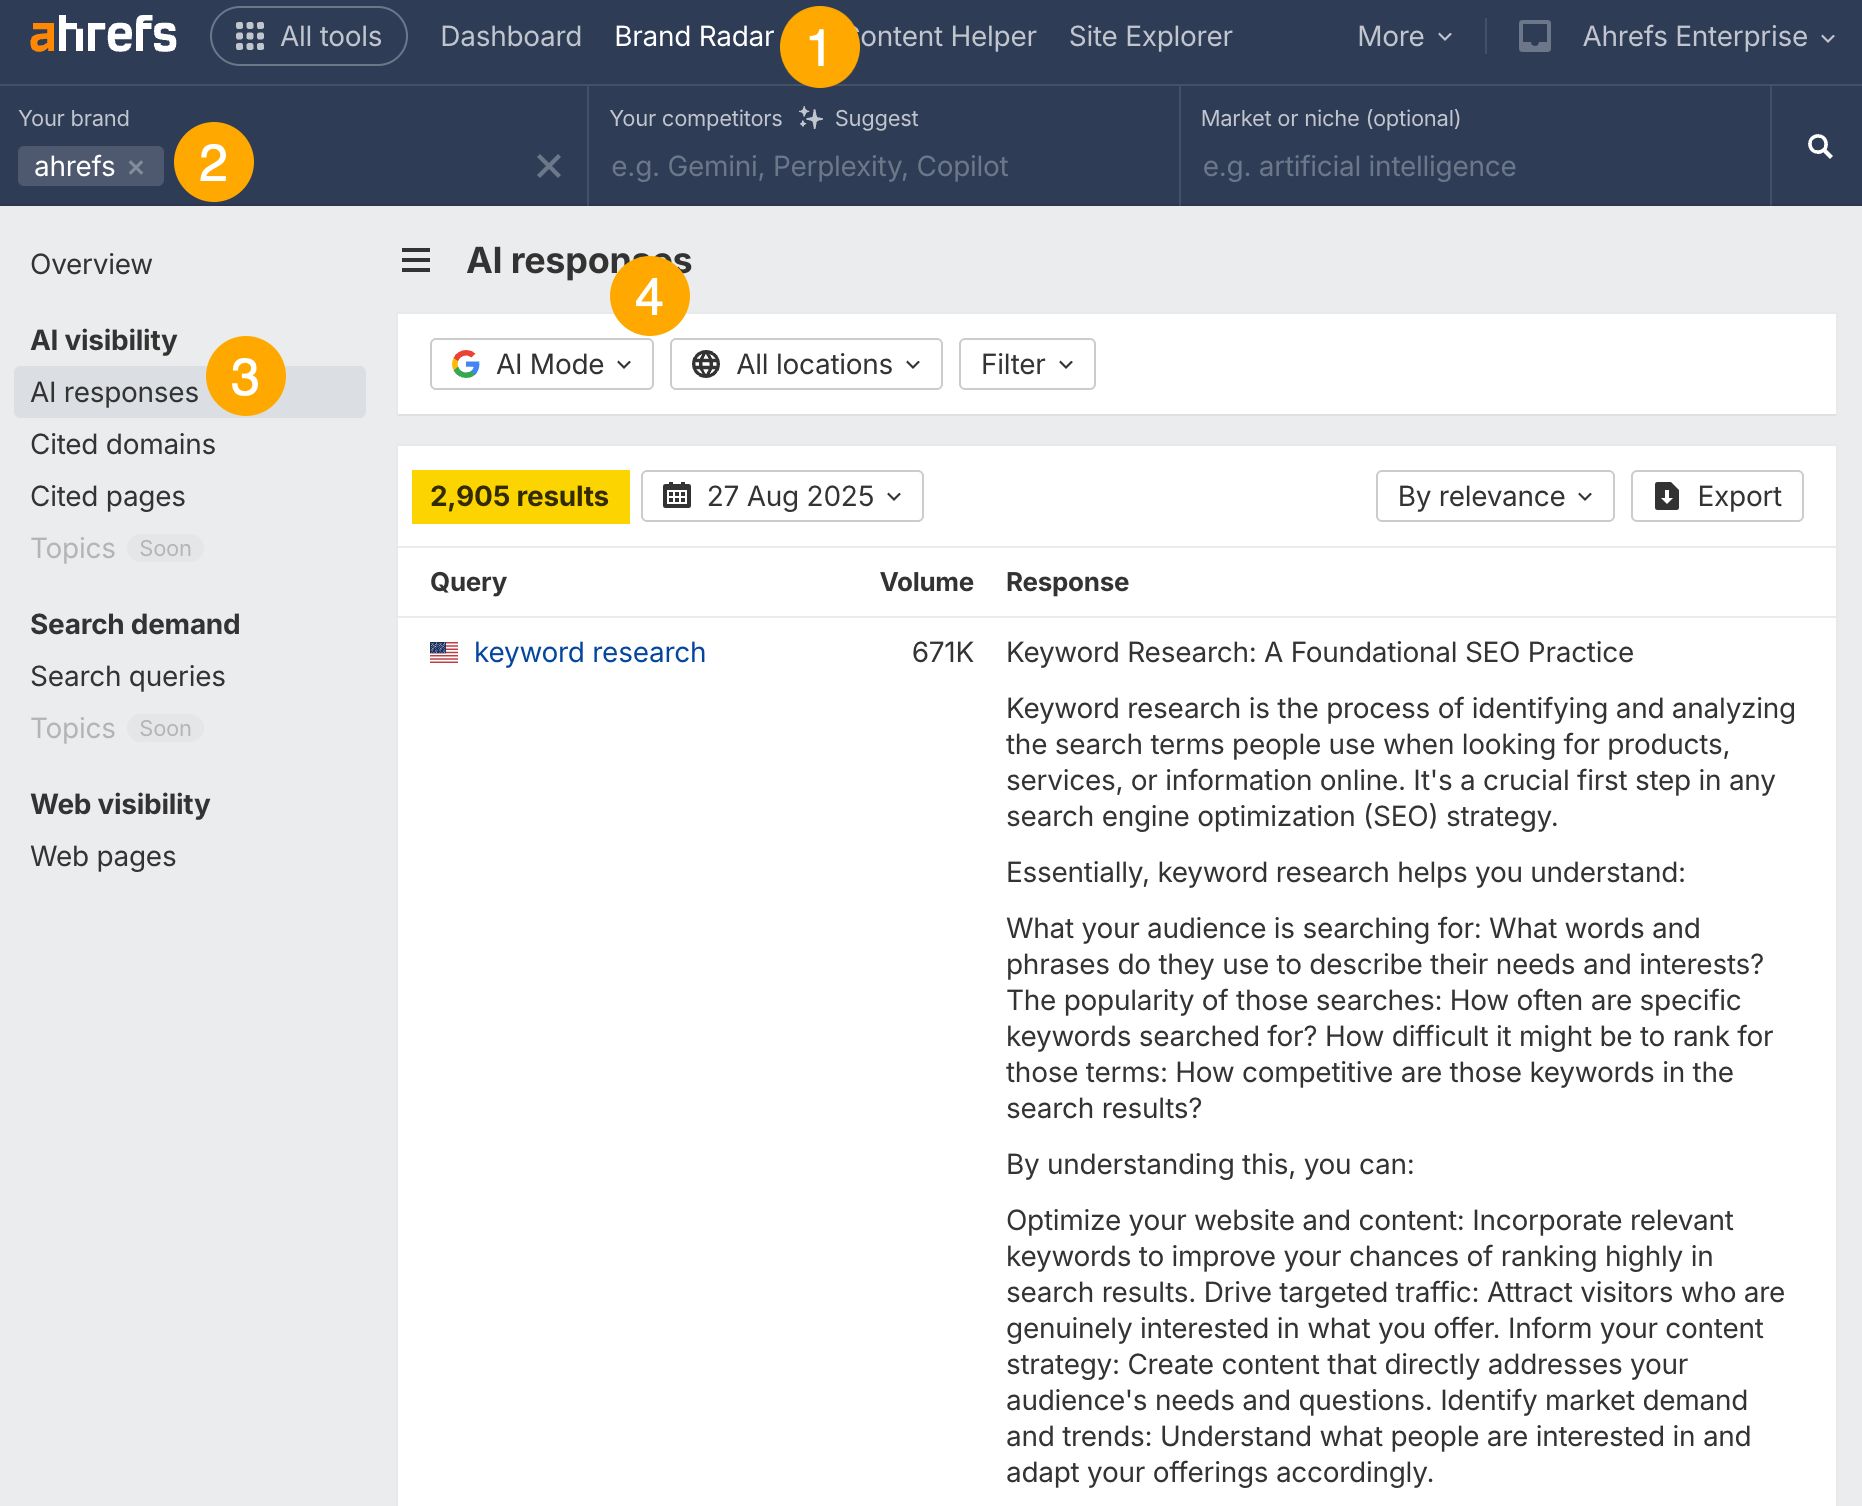Click the Export button
This screenshot has width=1862, height=1506.
[x=1717, y=496]
